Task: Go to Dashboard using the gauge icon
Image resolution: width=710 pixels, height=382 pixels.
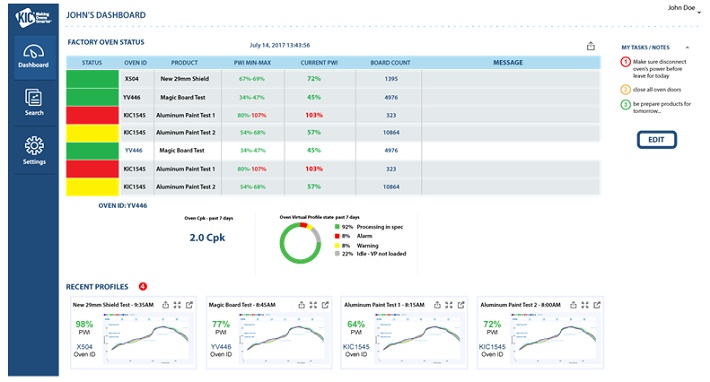Action: (34, 56)
